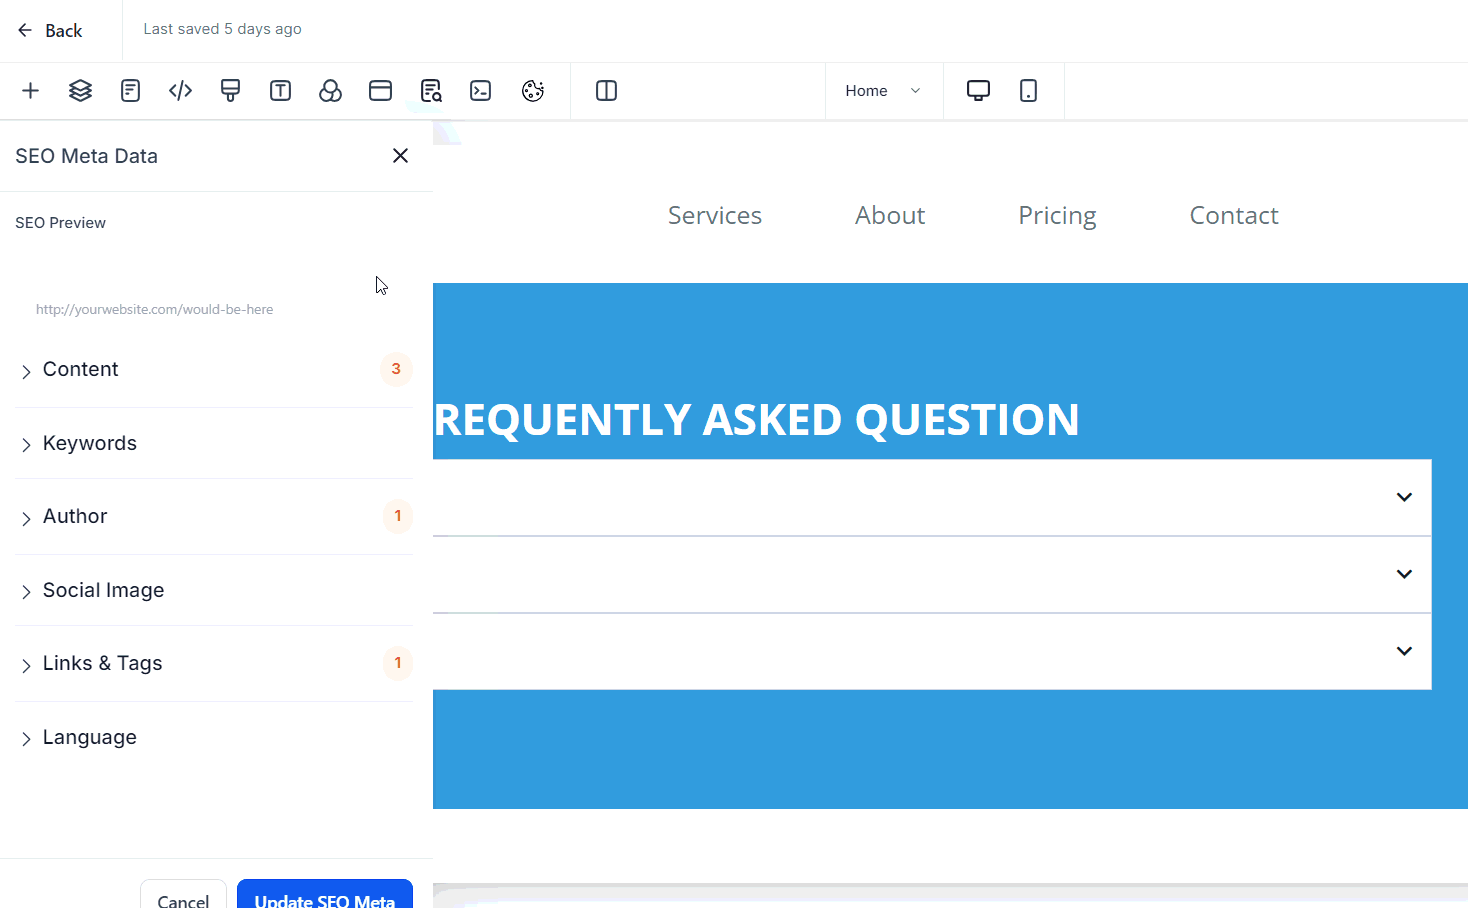Go Back to the previous page
1468x908 pixels.
click(x=50, y=31)
